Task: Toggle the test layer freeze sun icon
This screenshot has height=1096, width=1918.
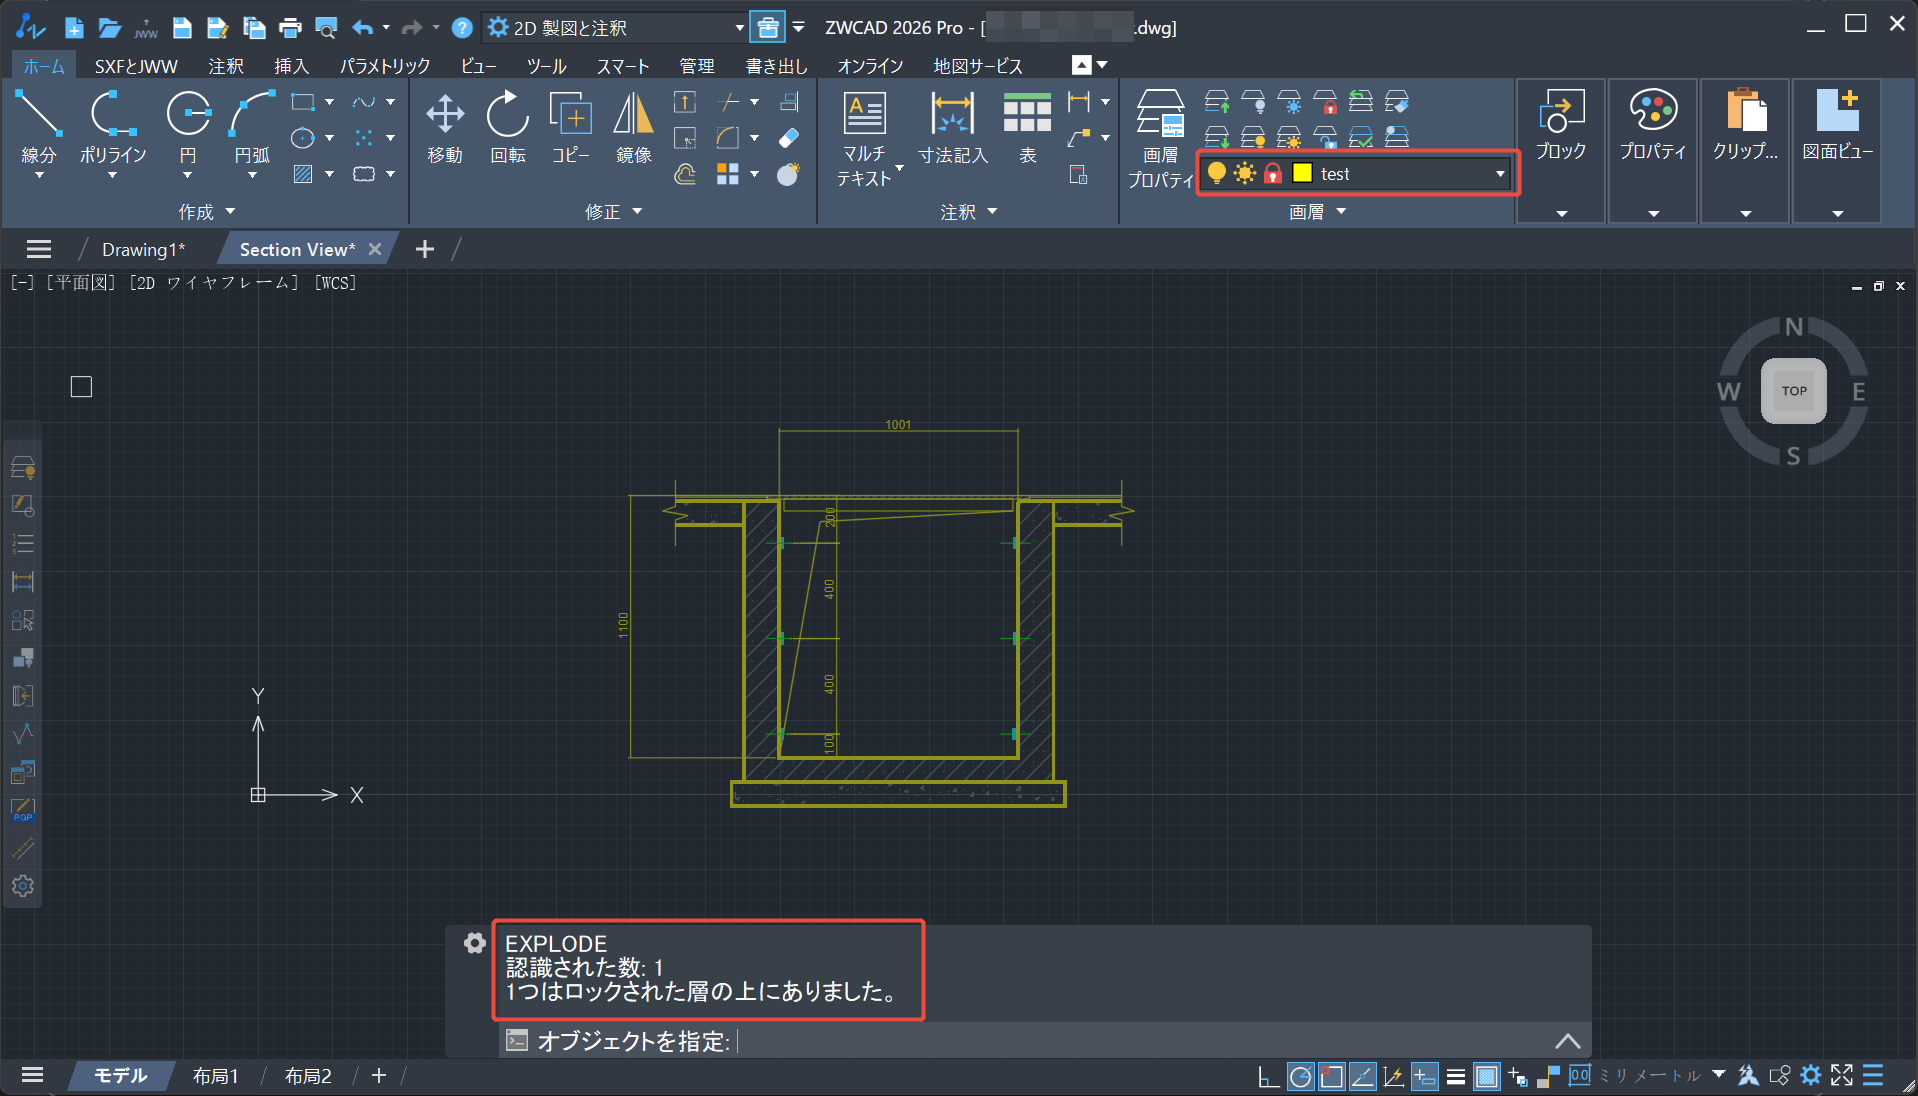Action: (1244, 173)
